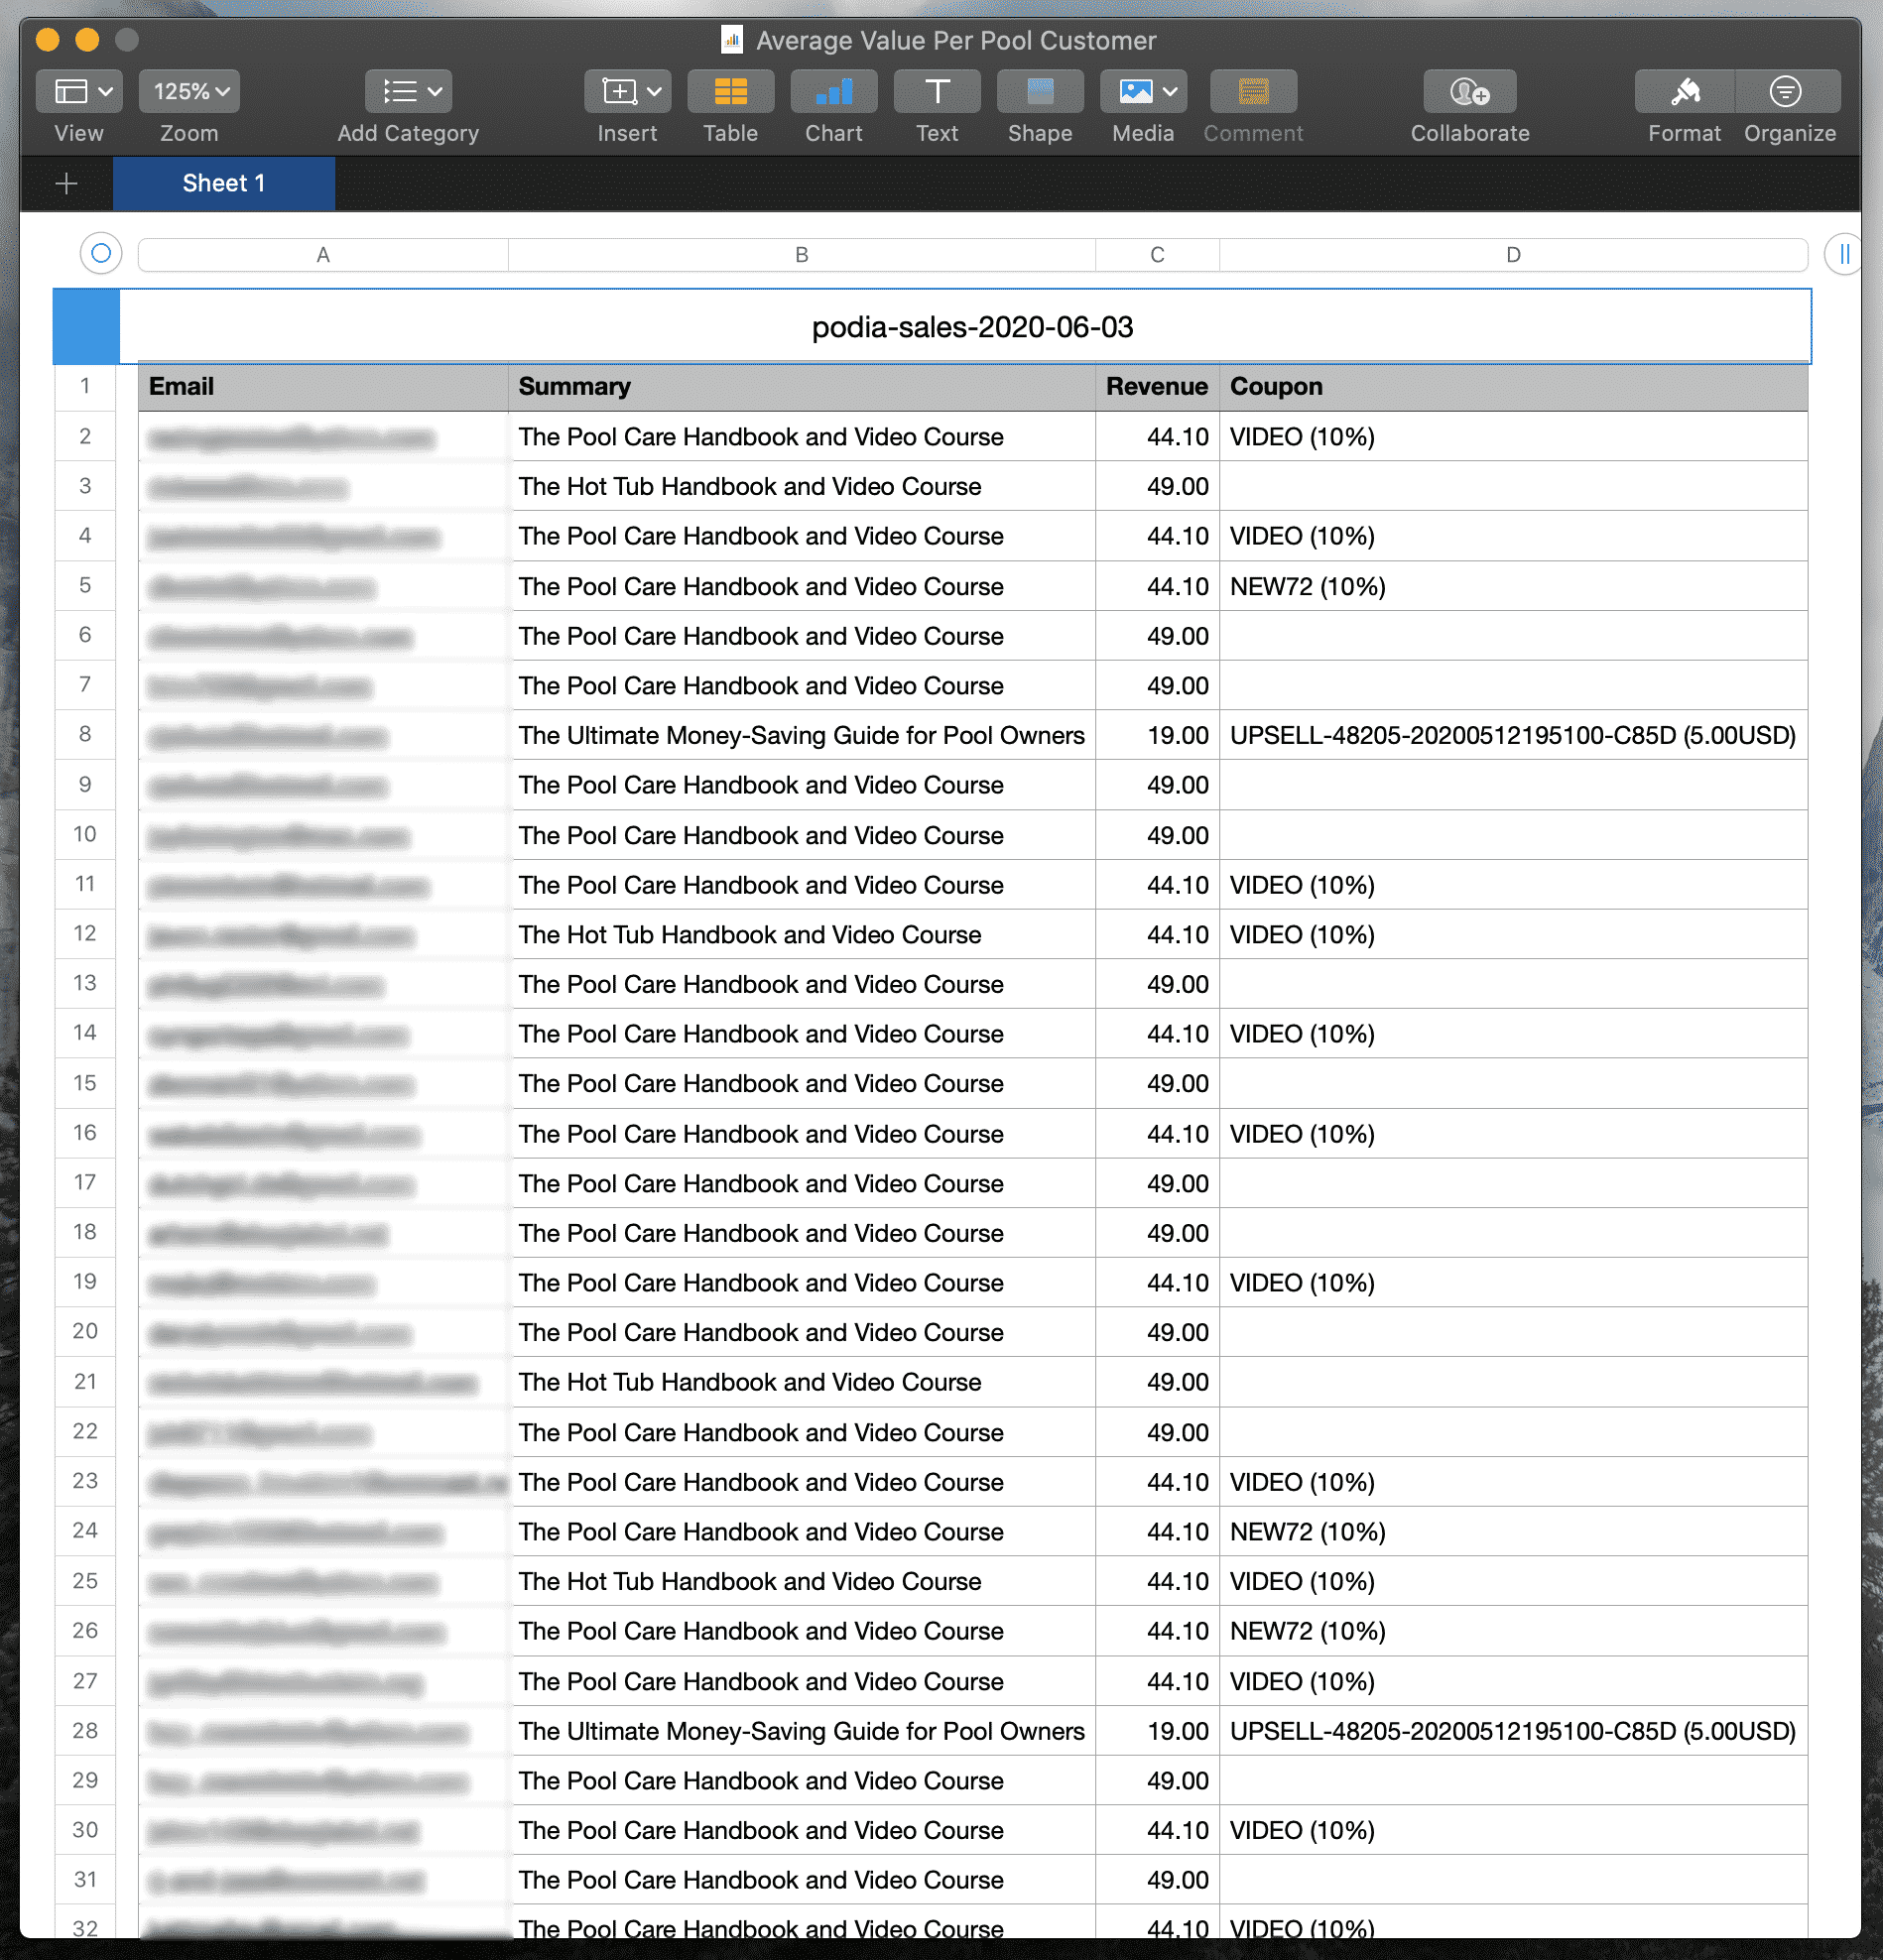
Task: Click the Shape toolbar icon
Action: pyautogui.click(x=1040, y=92)
